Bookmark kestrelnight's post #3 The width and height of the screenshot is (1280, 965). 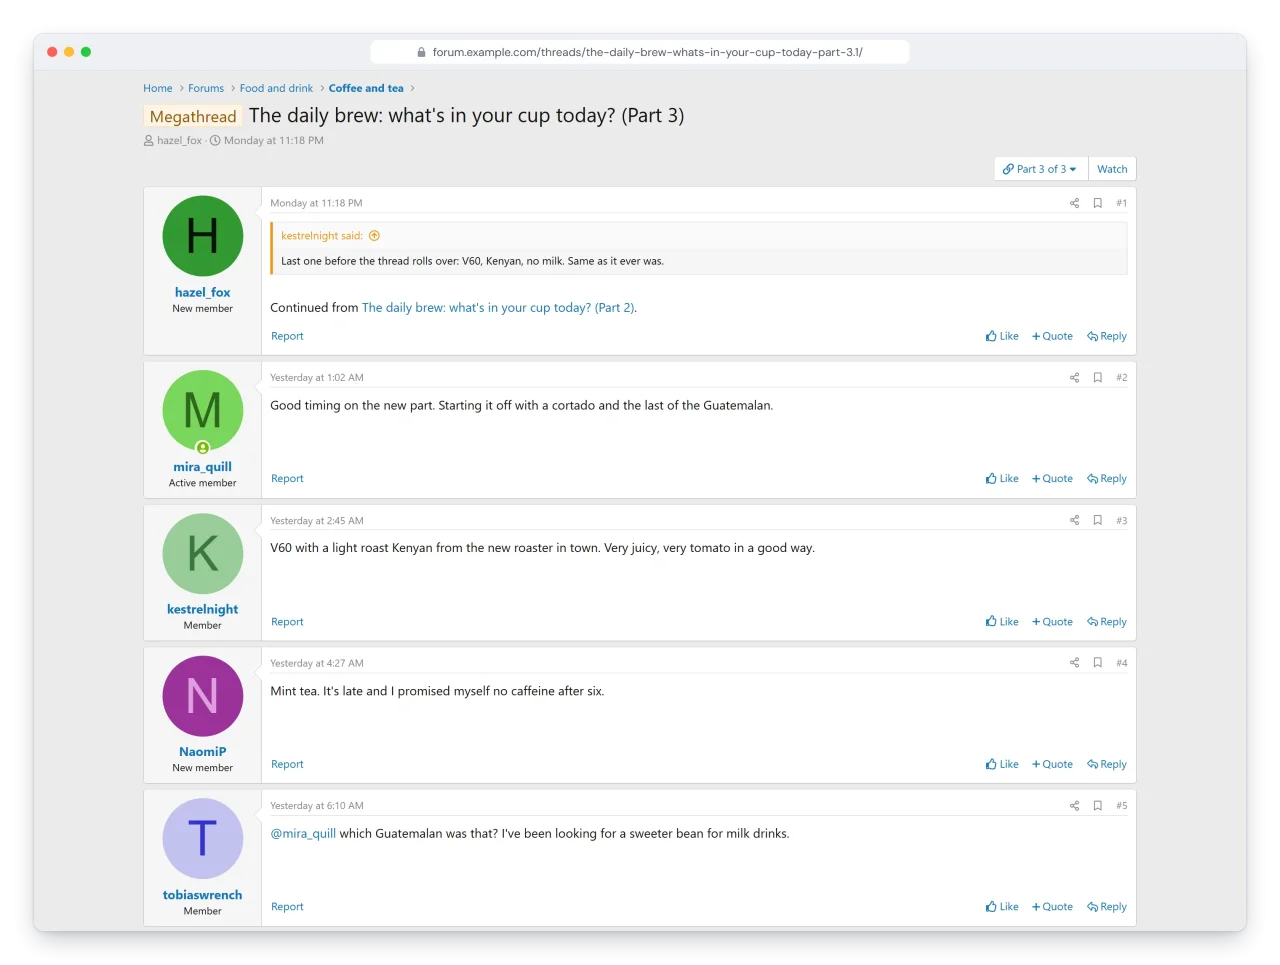(1097, 521)
